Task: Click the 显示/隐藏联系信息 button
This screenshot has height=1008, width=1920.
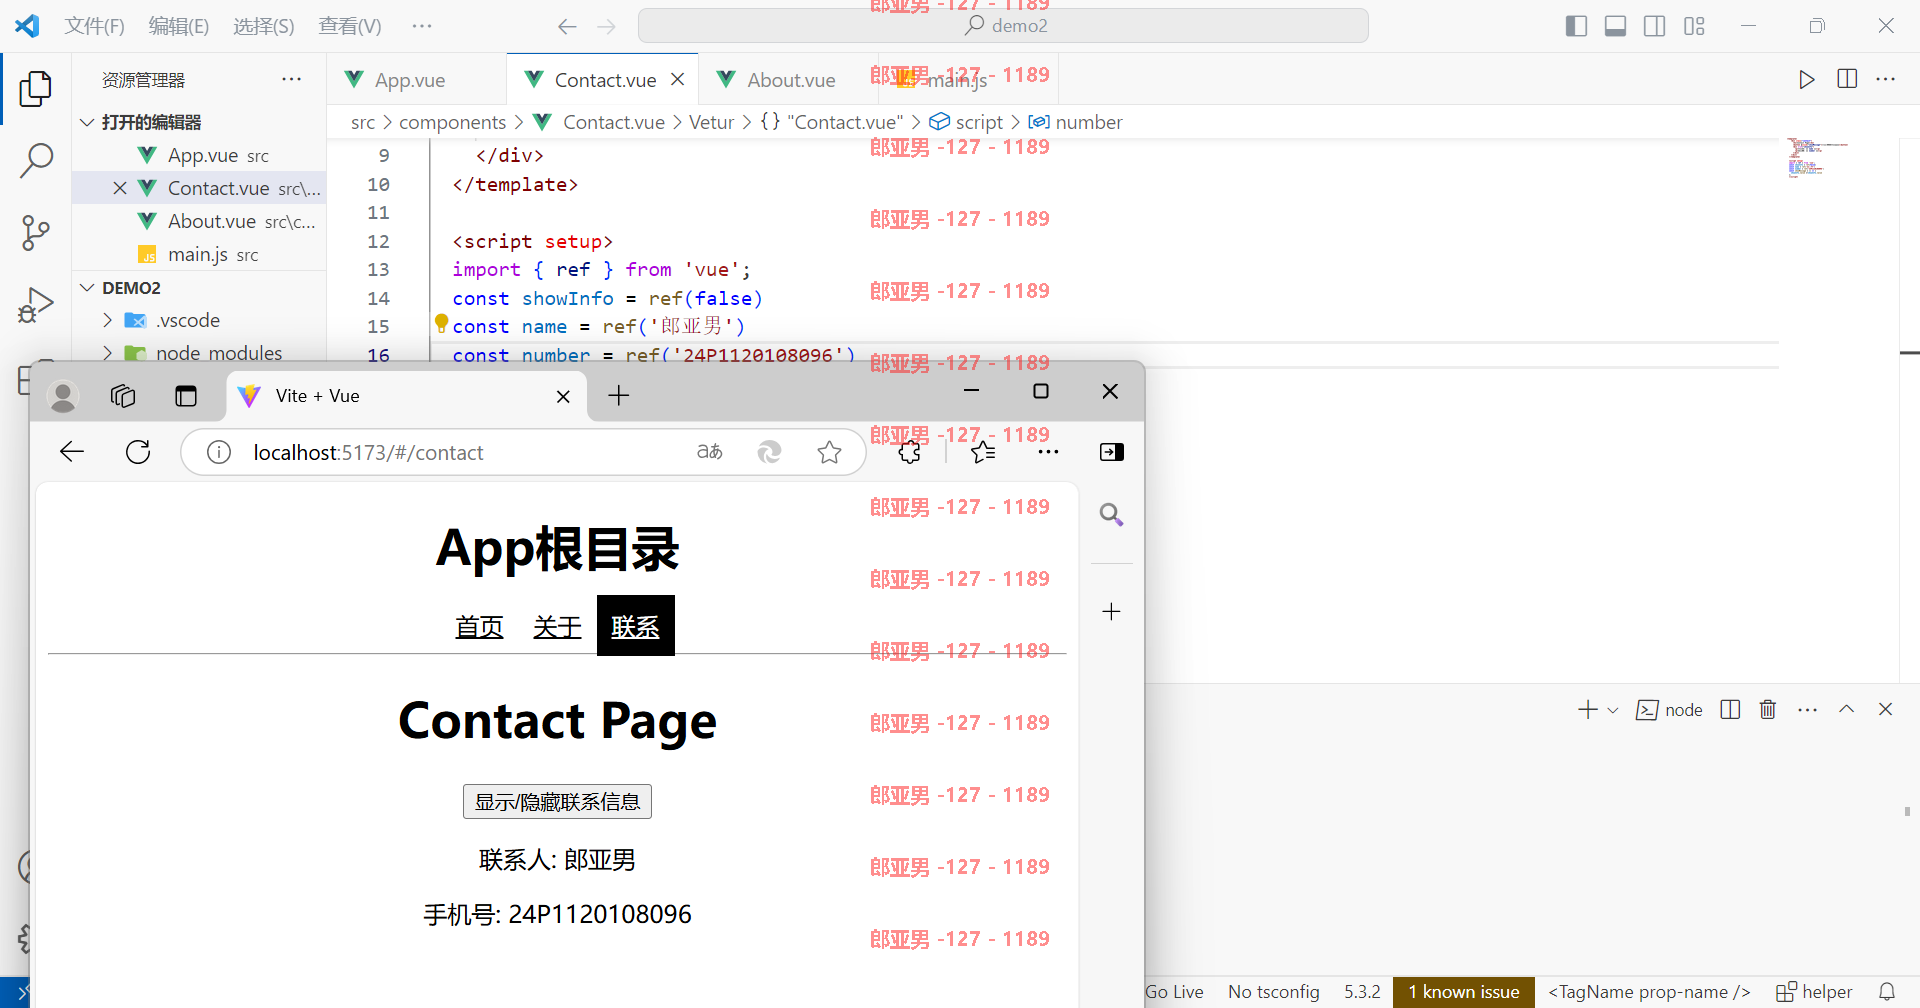Action: pos(557,802)
